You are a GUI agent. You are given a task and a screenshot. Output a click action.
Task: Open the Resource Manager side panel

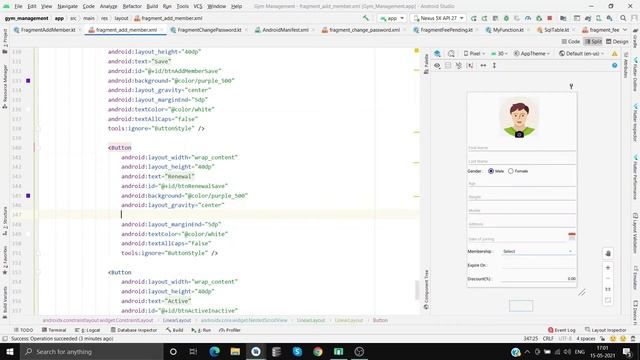coord(5,86)
